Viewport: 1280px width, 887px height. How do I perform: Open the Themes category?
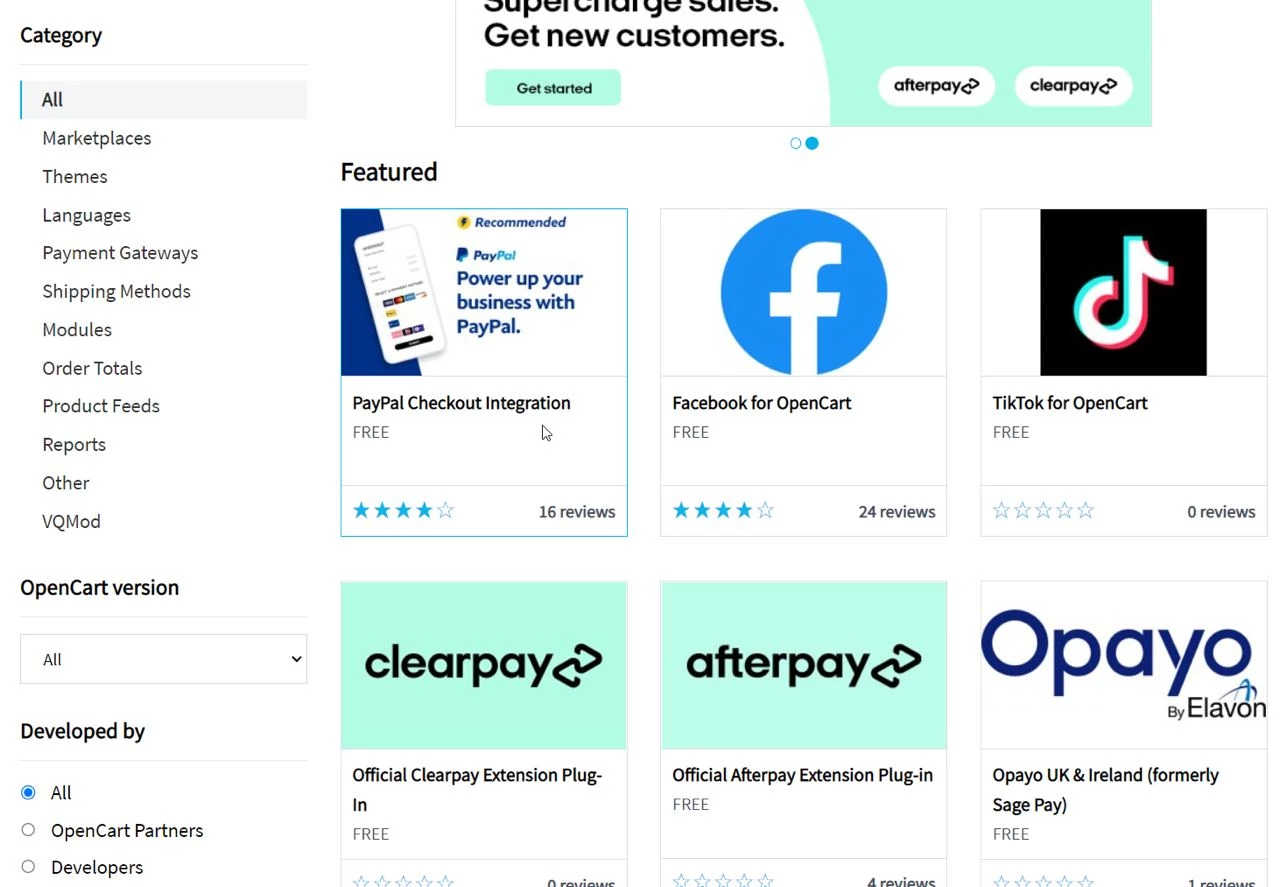75,176
